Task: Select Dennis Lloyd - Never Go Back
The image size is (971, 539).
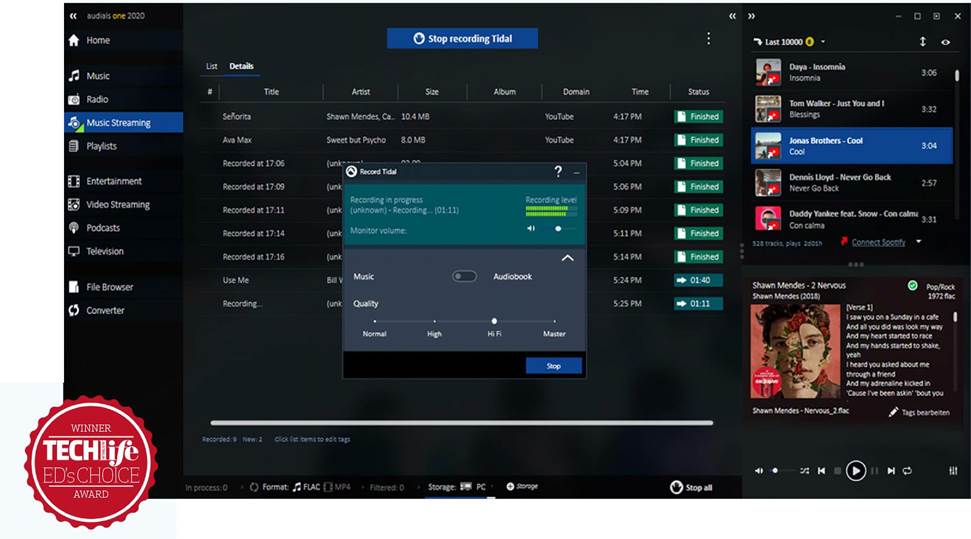Action: tap(852, 183)
